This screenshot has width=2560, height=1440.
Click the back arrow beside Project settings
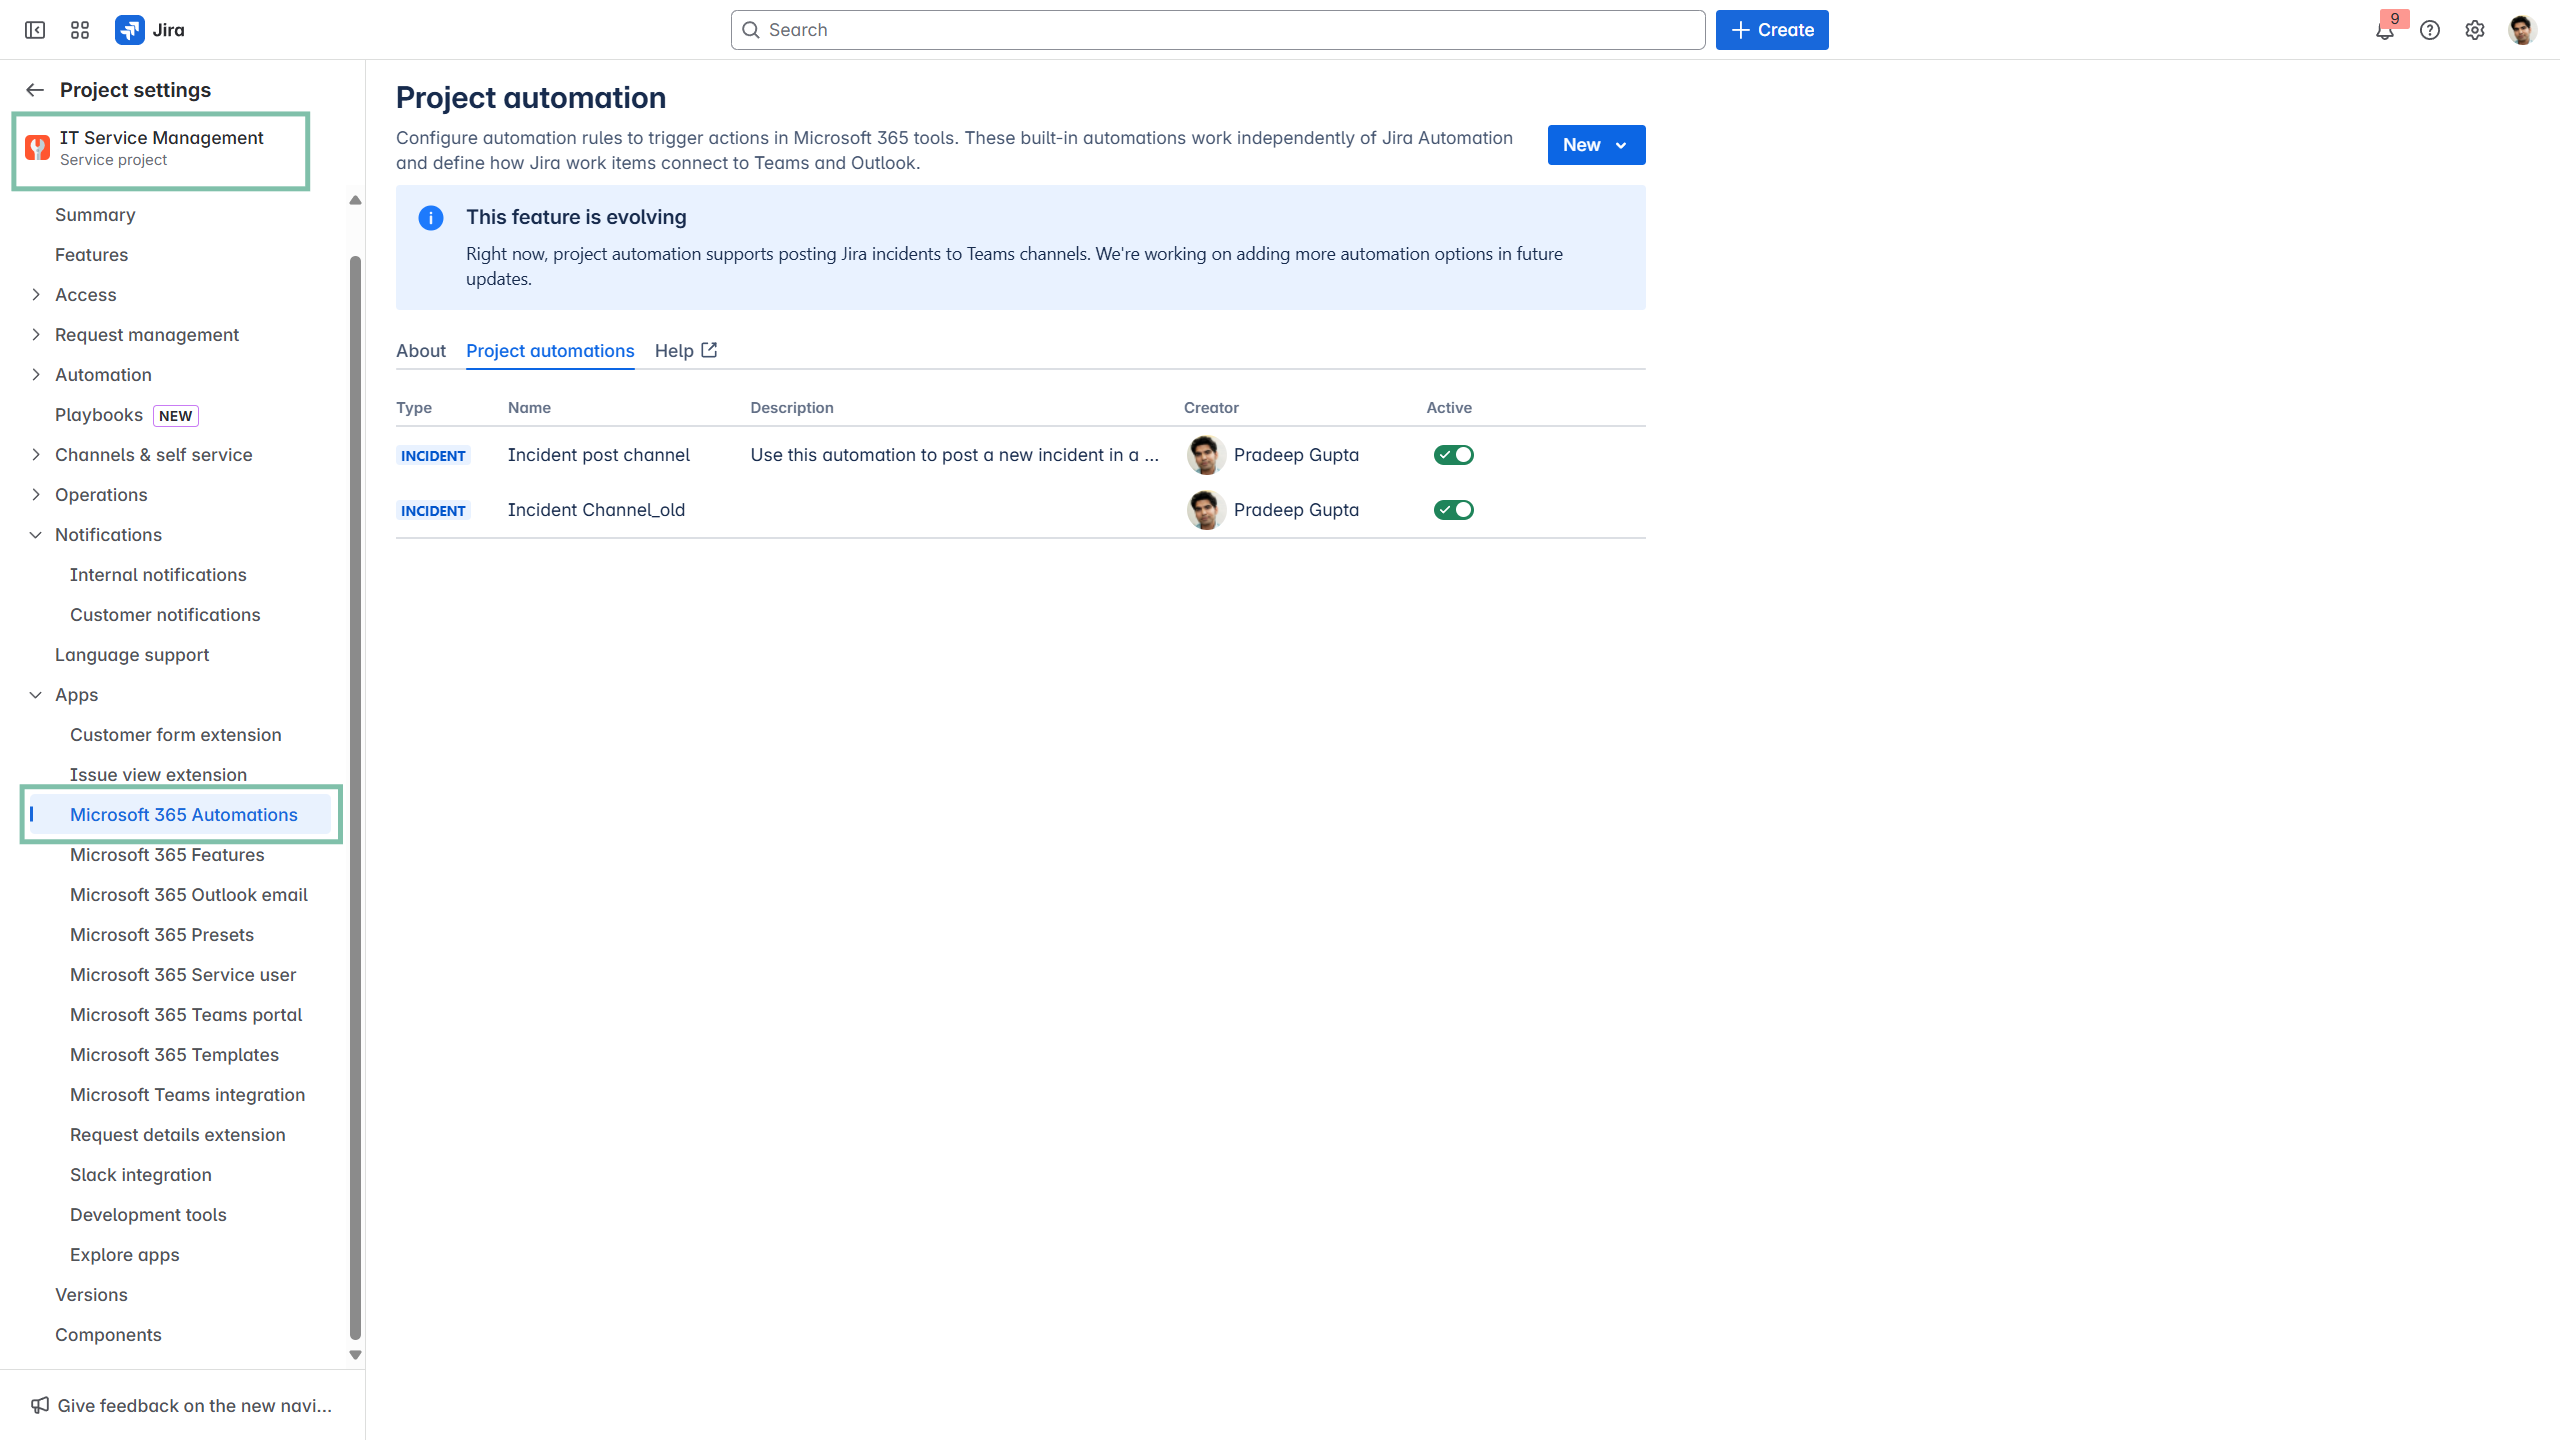tap(35, 90)
